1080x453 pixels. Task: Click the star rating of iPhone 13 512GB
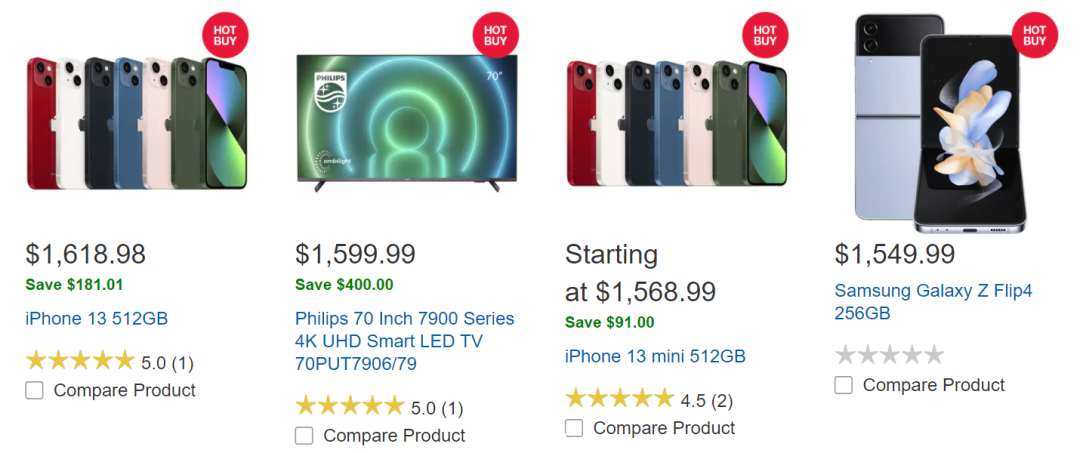tap(80, 361)
